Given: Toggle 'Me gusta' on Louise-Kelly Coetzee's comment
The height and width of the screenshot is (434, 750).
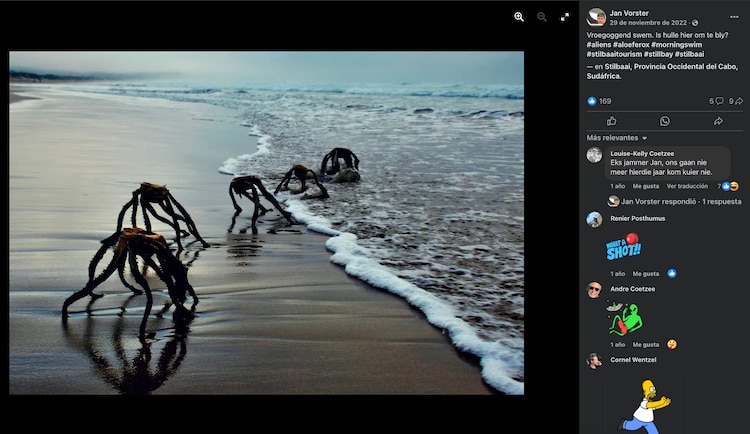Looking at the screenshot, I should 645,186.
